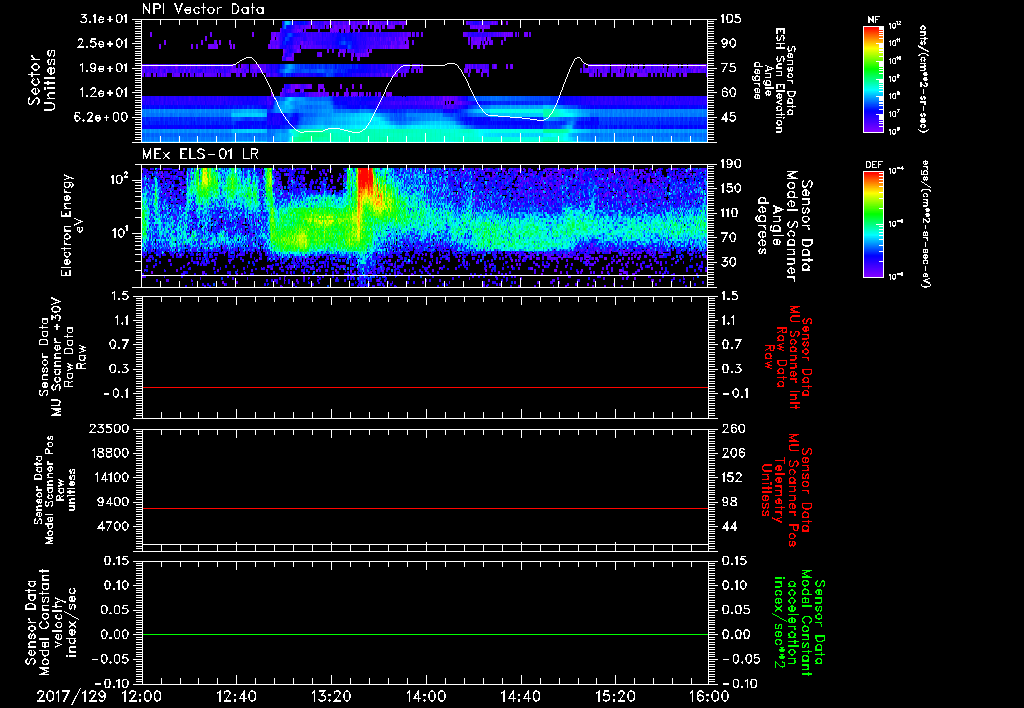Screen dimensions: 1024x708
Task: Select the red "MU Scanner Inh Raw Data" label
Action: click(788, 357)
